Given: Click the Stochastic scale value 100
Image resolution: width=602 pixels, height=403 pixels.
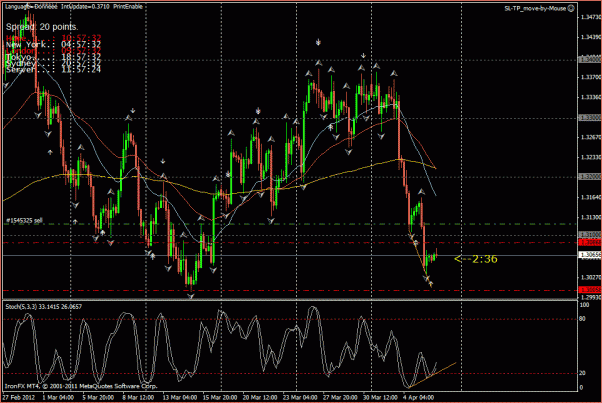Looking at the screenshot, I should [584, 305].
